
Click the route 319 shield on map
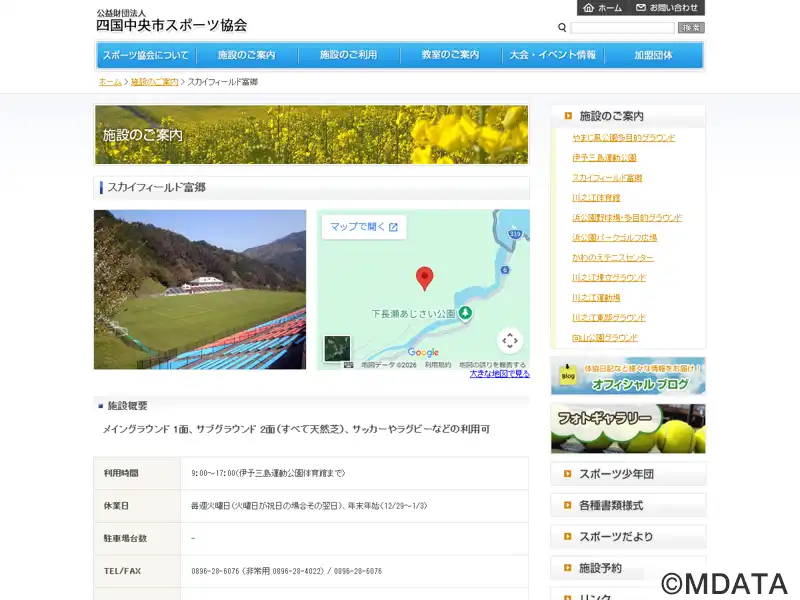click(x=514, y=234)
